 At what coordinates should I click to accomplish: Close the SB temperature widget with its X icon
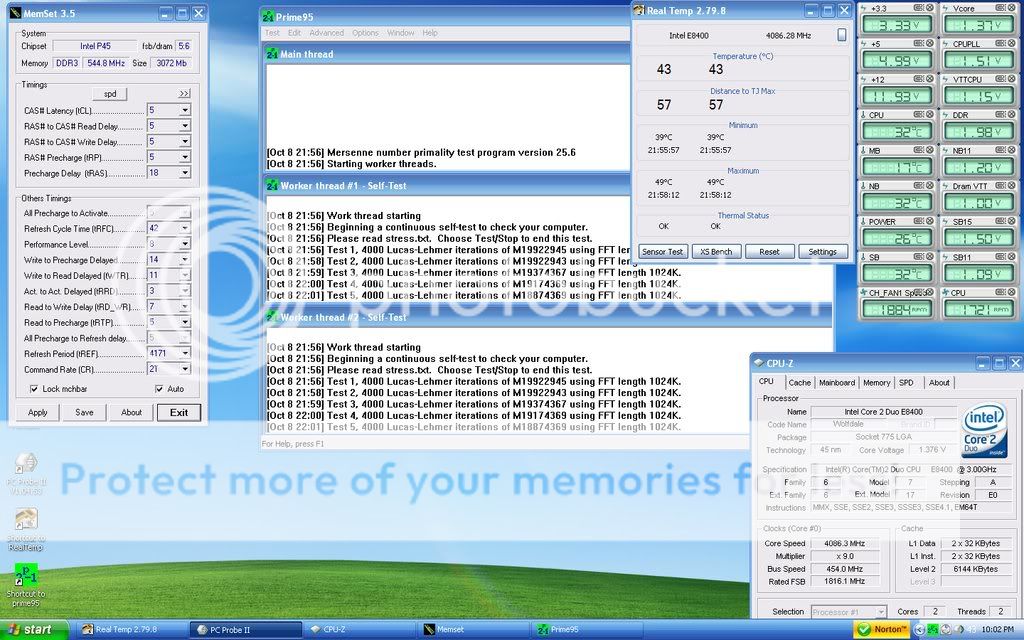click(x=929, y=257)
